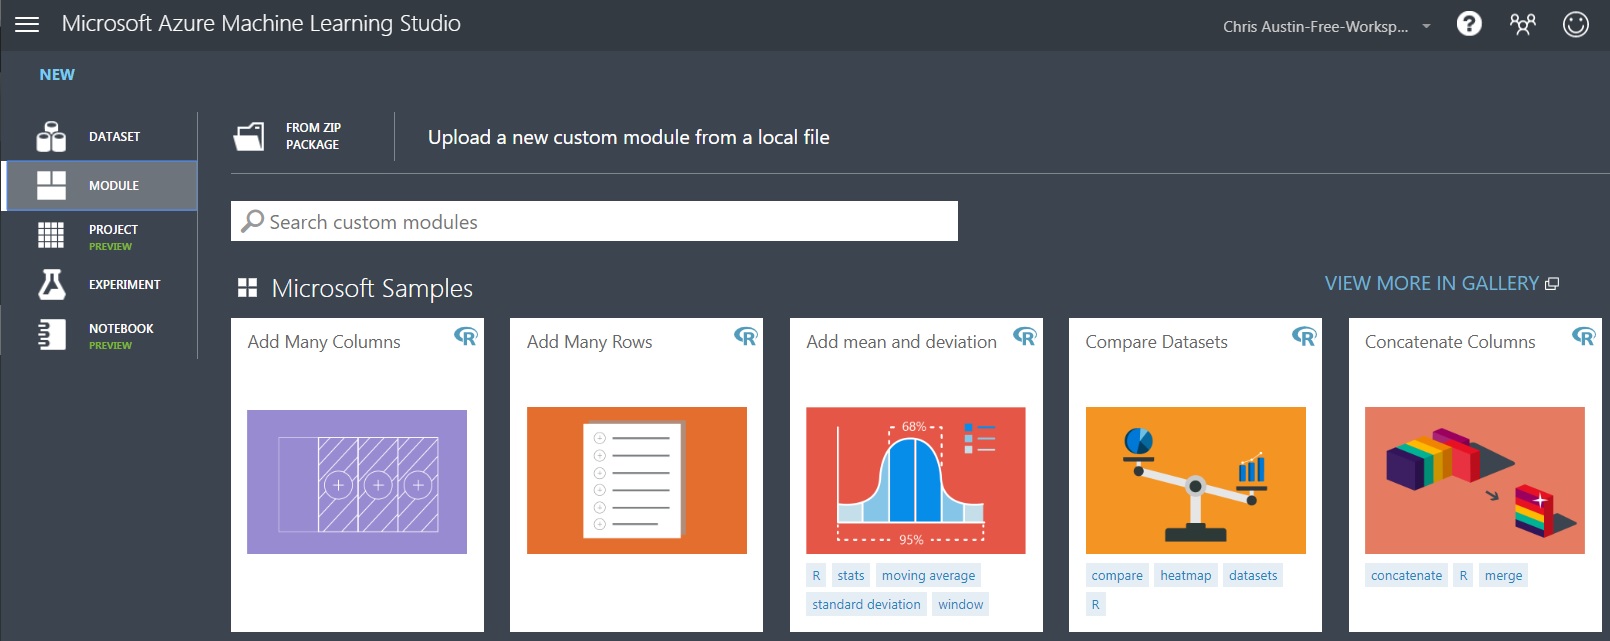1610x641 pixels.
Task: Click the Project grid icon
Action: coord(51,235)
